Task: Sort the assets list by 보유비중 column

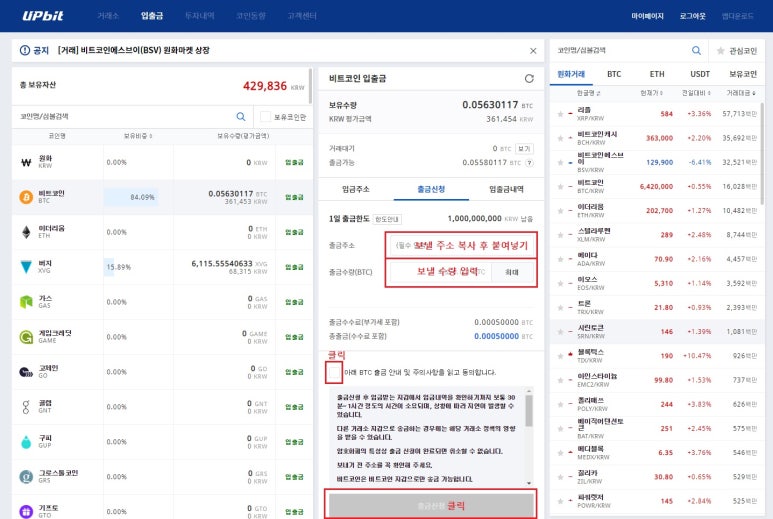Action: coord(138,136)
